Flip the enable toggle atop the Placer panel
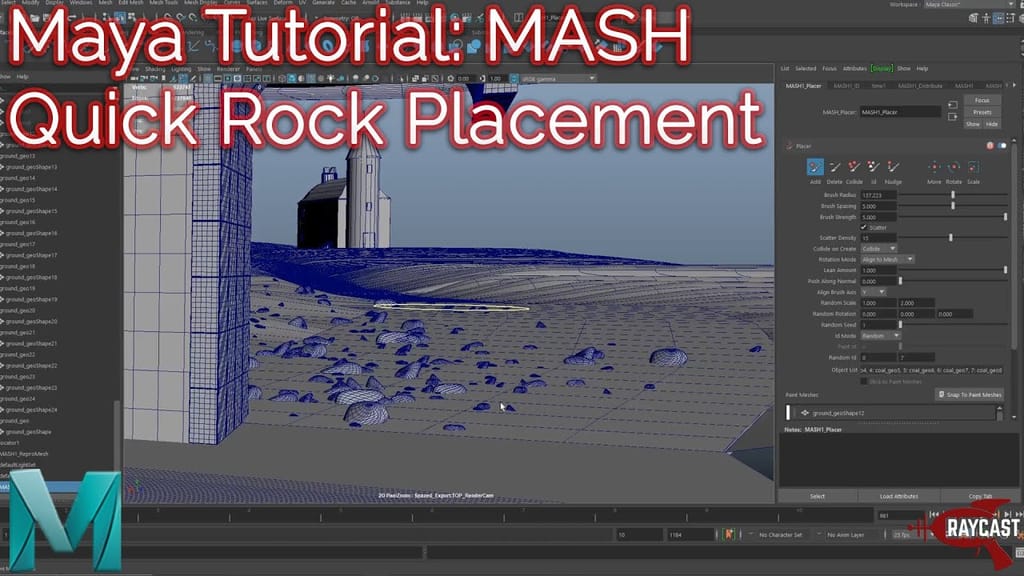Screen dimensions: 1024x576 pos(1001,145)
